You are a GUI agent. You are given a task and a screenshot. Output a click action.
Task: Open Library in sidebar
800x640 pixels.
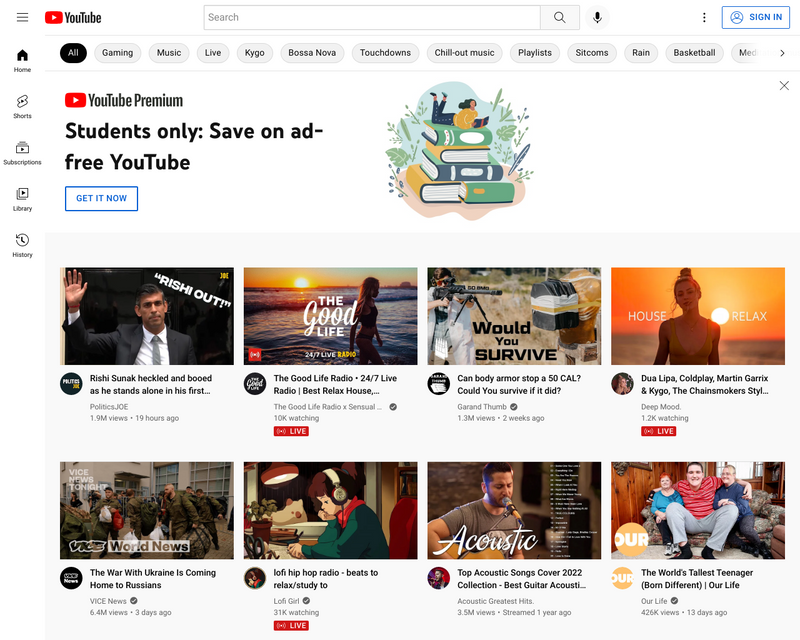pyautogui.click(x=22, y=199)
